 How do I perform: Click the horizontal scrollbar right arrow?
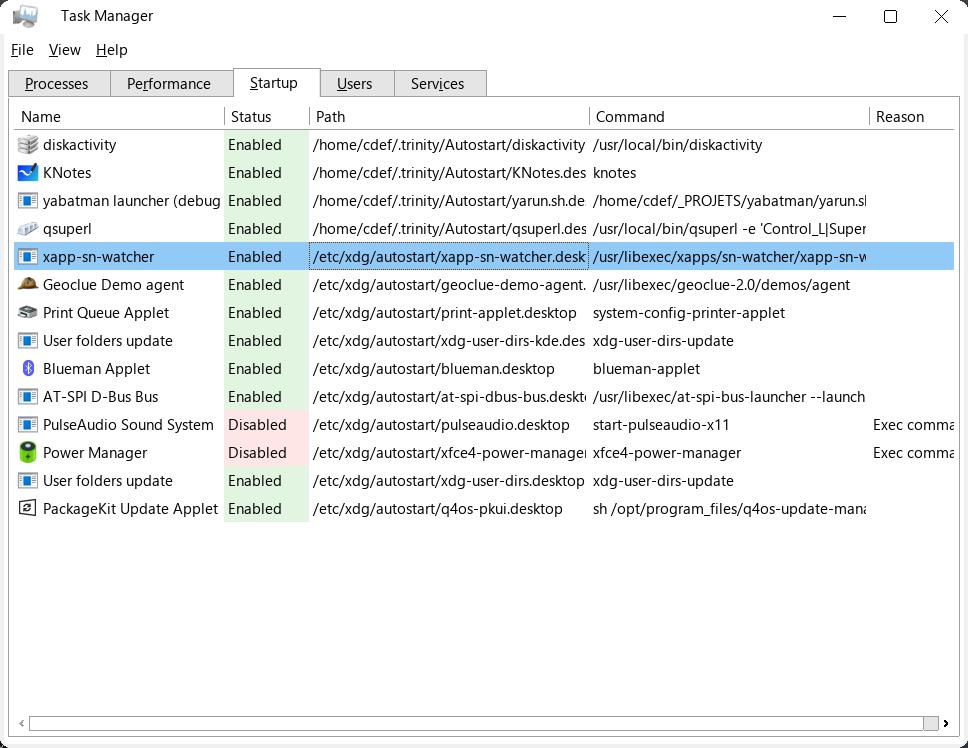(946, 723)
